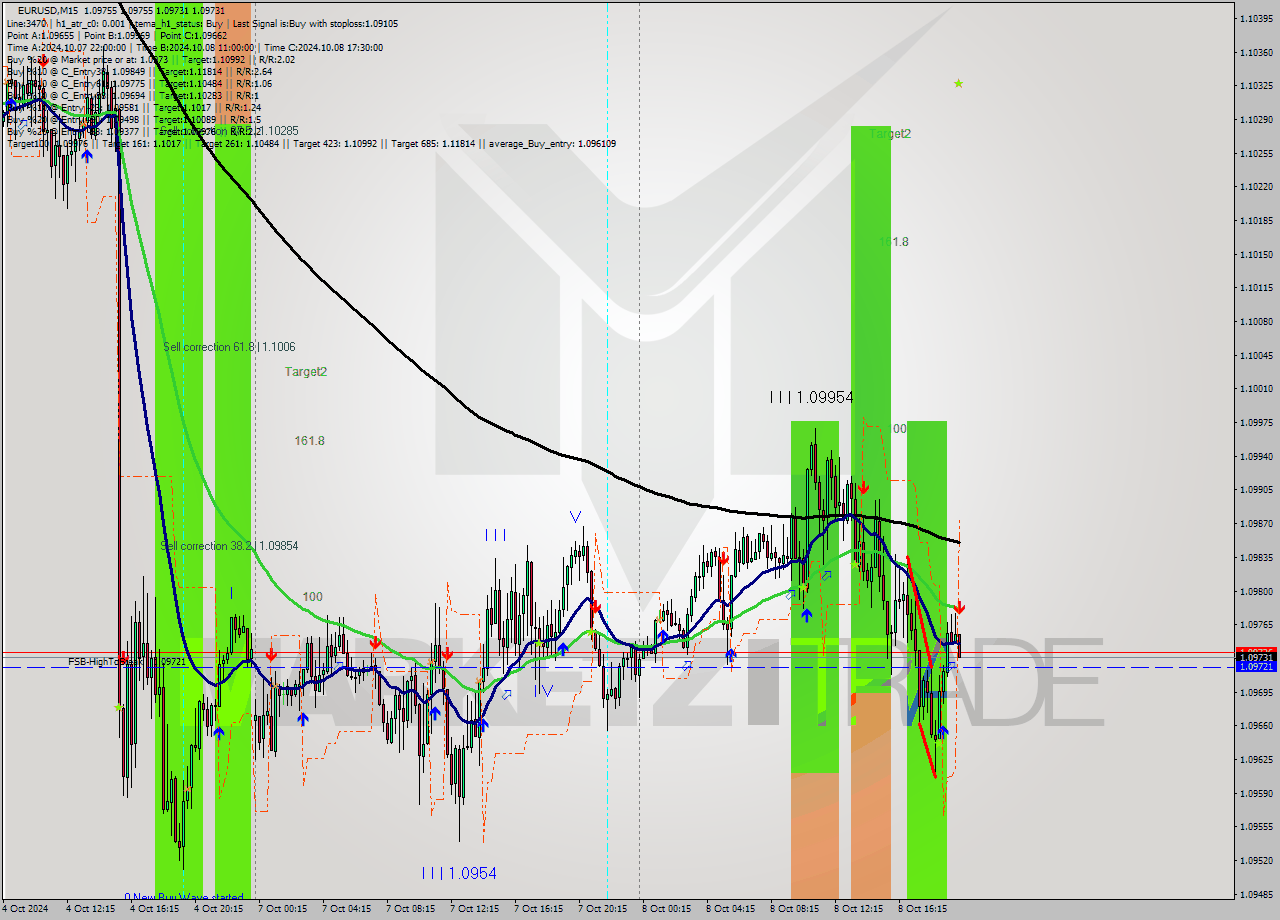Select the yellow-green star marker

(958, 83)
